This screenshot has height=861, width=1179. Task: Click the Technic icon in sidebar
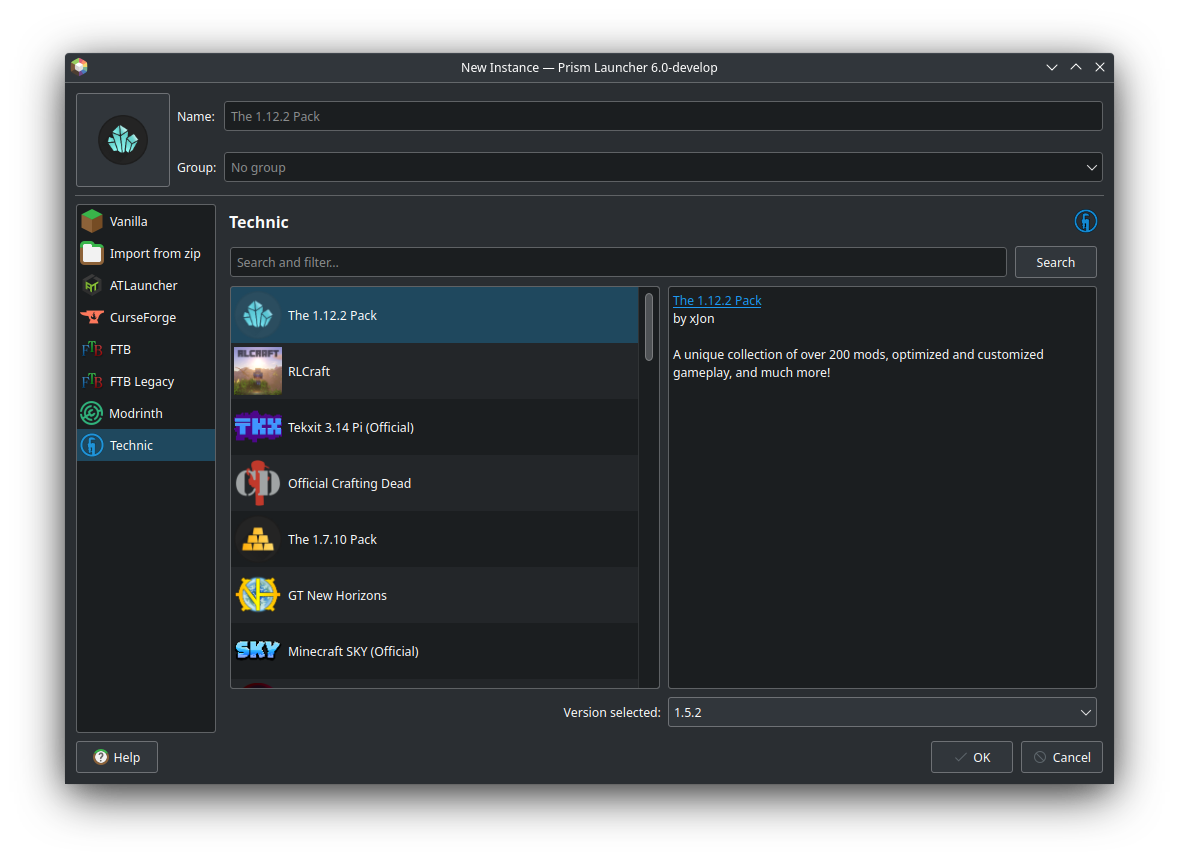click(x=92, y=445)
